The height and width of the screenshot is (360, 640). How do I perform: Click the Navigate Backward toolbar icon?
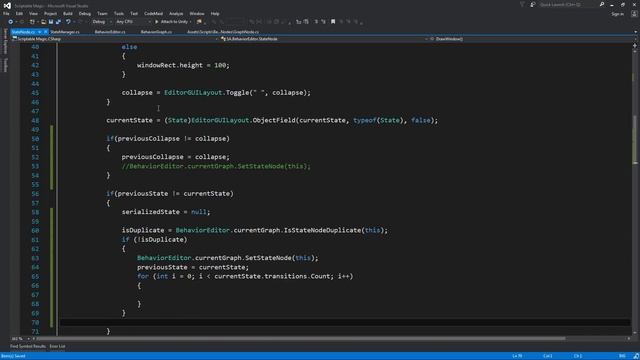tap(11, 22)
